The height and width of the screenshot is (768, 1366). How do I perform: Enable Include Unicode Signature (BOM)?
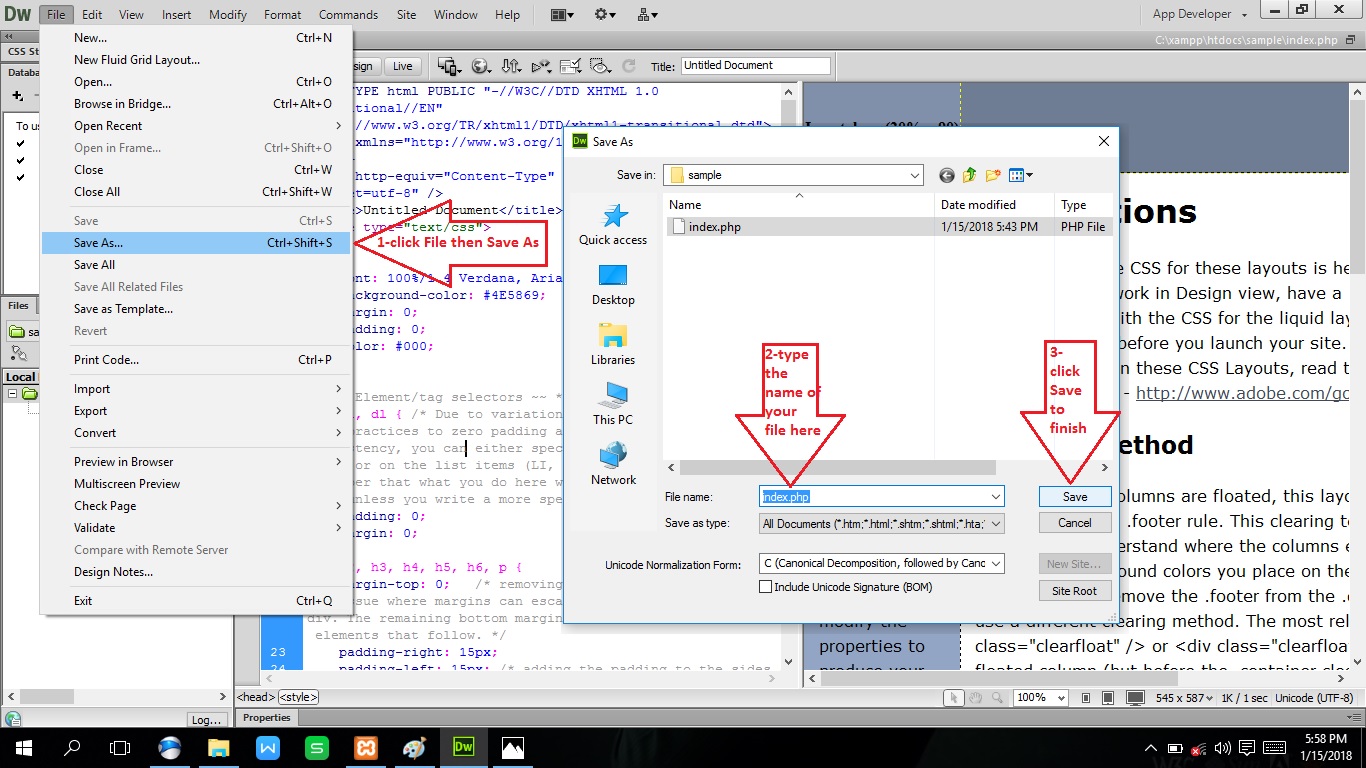[765, 585]
